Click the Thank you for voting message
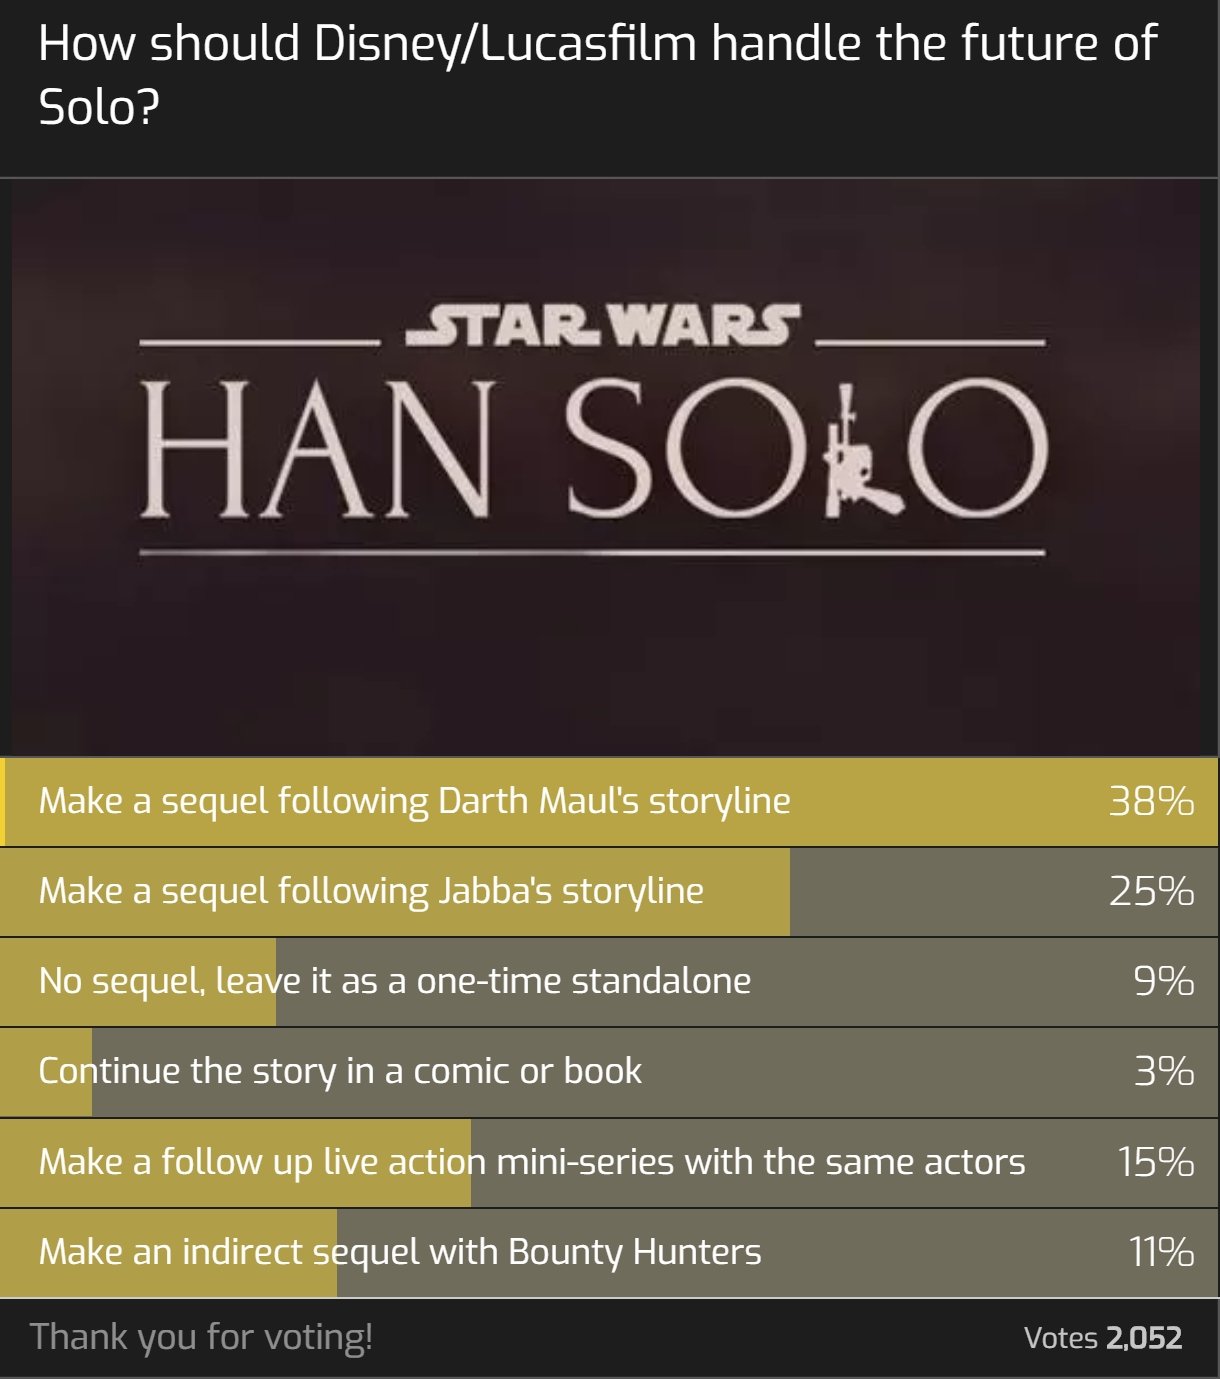Viewport: 1220px width, 1379px height. (201, 1337)
